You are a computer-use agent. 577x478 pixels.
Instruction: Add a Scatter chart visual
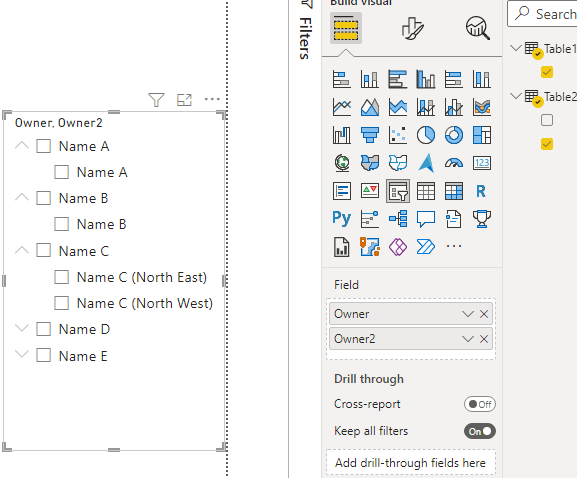pos(398,135)
